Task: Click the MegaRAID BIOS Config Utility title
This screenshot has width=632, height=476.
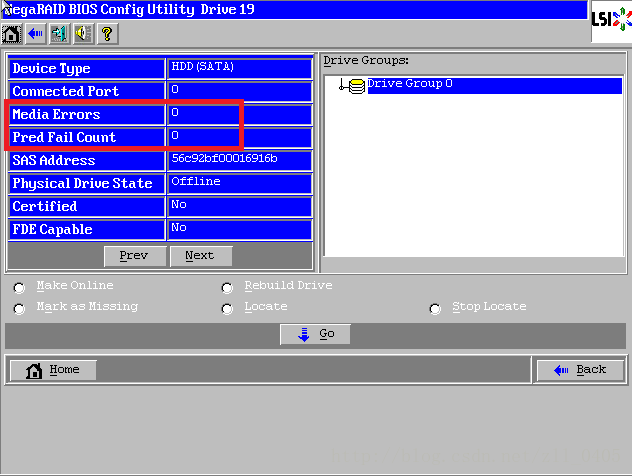Action: click(131, 9)
